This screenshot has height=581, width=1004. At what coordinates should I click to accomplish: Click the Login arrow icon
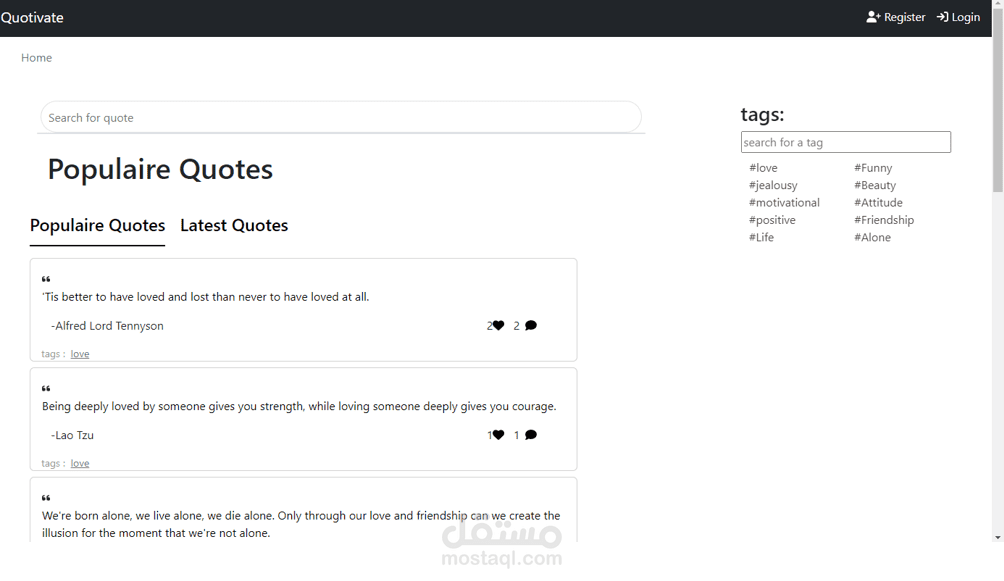click(x=943, y=17)
